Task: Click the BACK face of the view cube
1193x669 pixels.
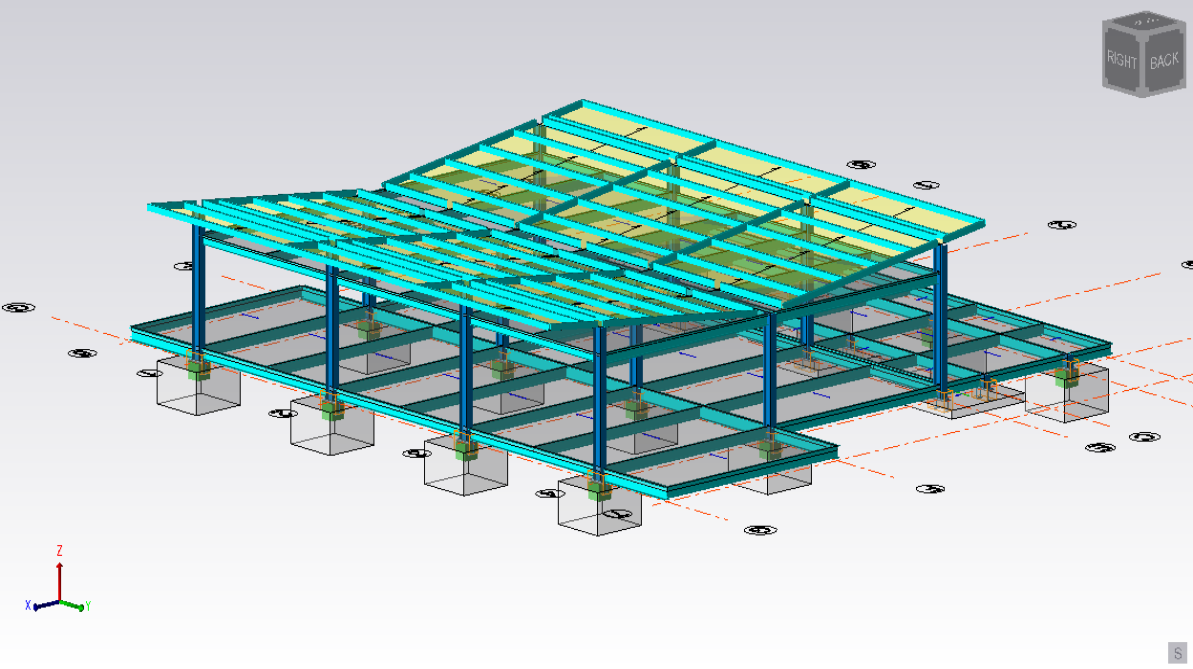Action: [x=1165, y=58]
